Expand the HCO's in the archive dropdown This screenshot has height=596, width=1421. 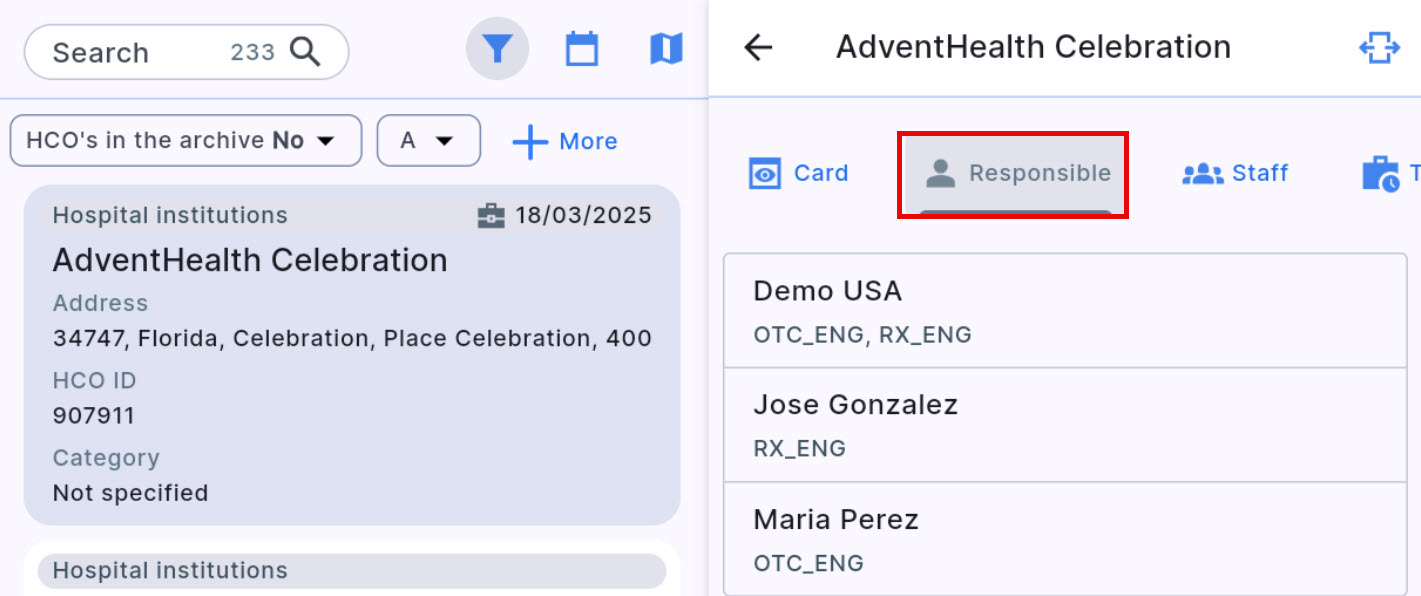185,141
